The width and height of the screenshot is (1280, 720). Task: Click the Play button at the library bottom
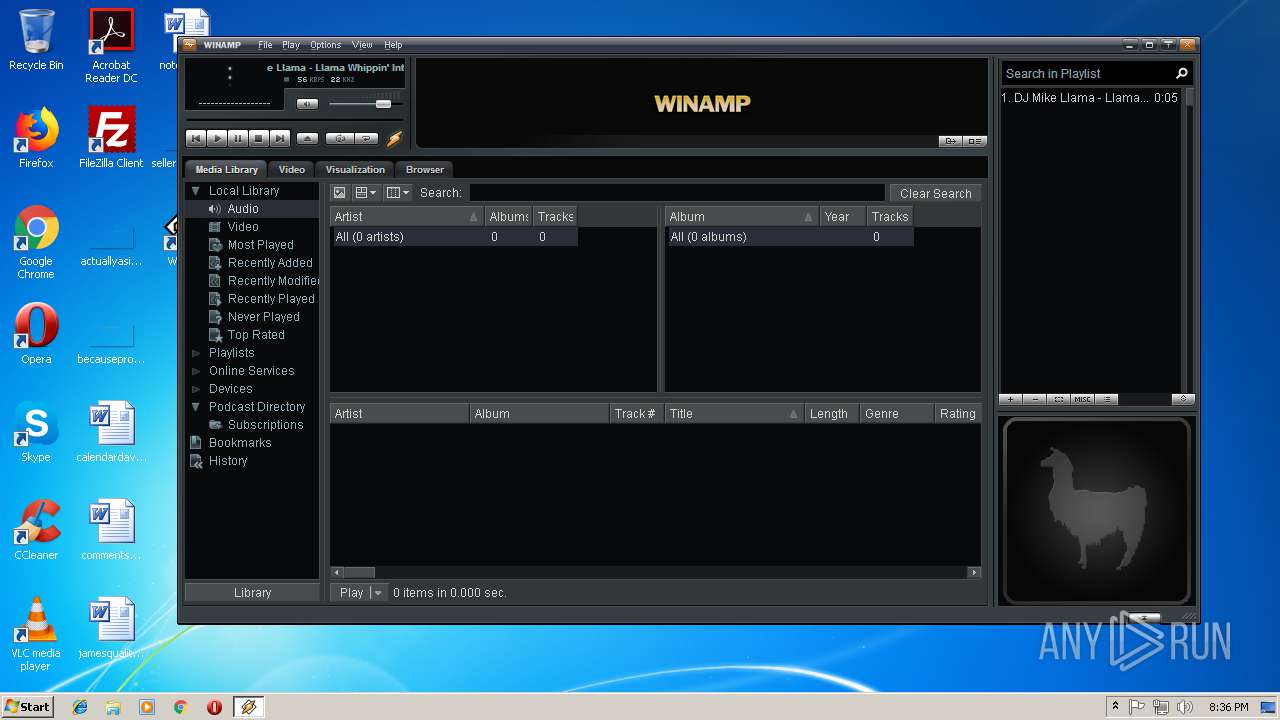(x=351, y=593)
